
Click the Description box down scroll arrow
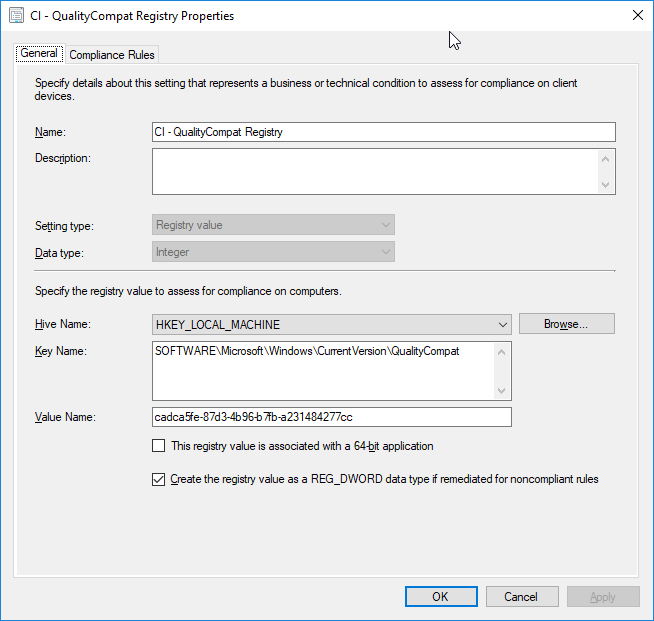(606, 184)
